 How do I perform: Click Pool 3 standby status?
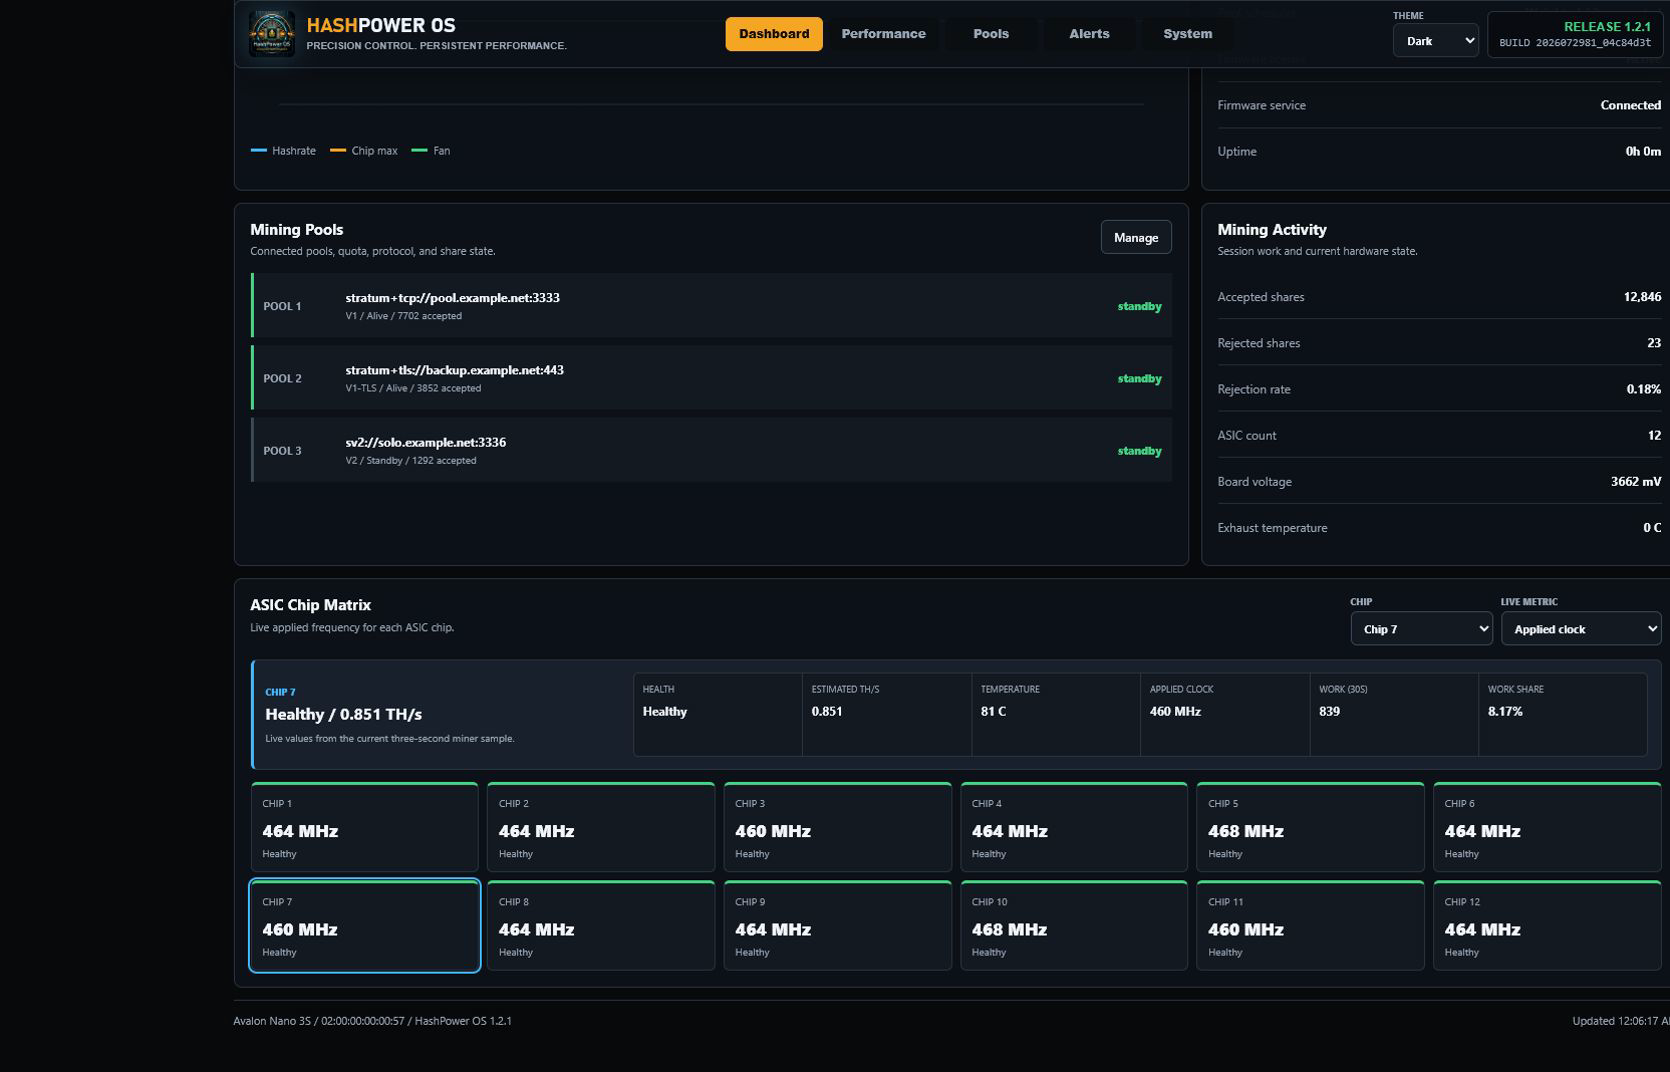1139,451
